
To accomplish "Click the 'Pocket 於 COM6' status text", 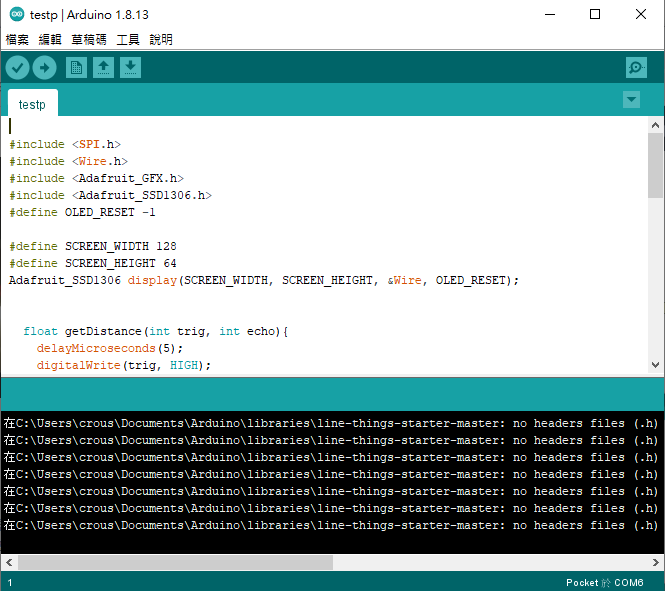I will [x=604, y=583].
